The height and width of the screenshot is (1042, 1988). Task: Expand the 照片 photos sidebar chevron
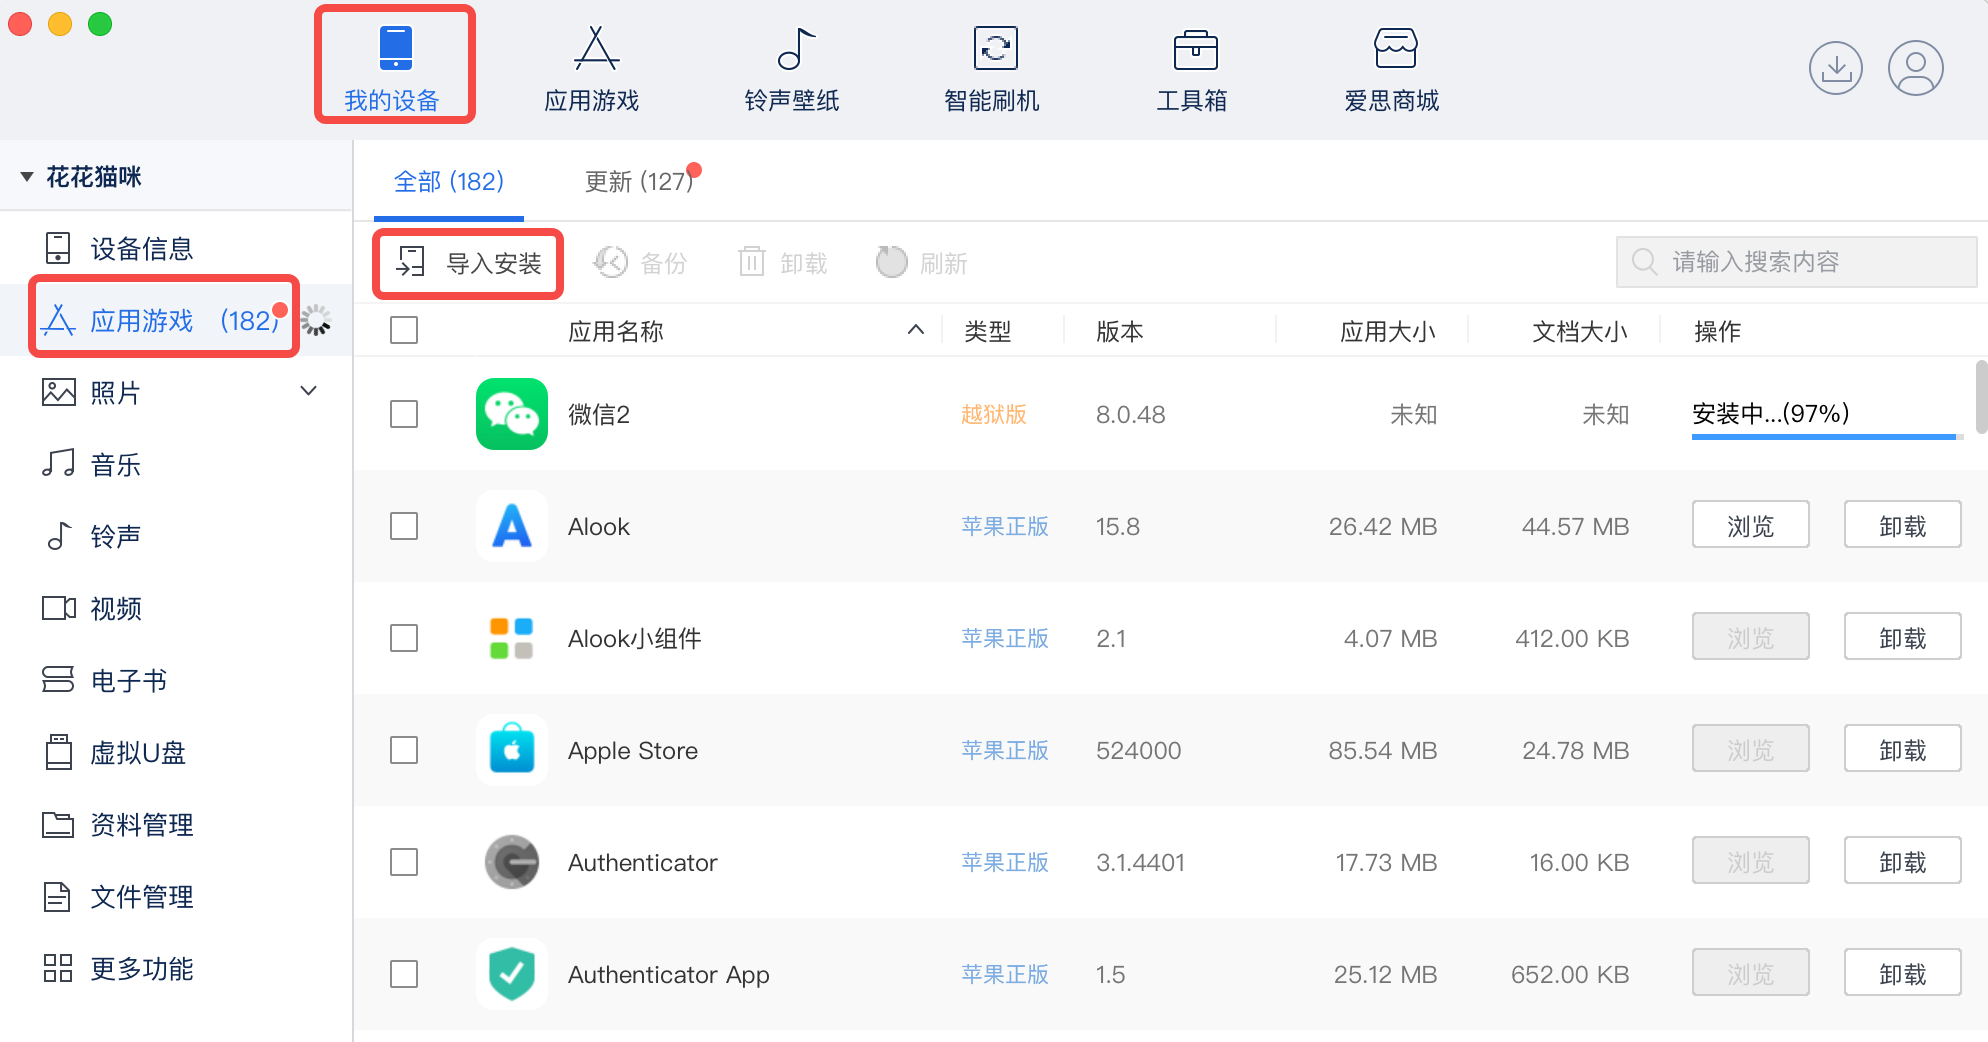[309, 391]
